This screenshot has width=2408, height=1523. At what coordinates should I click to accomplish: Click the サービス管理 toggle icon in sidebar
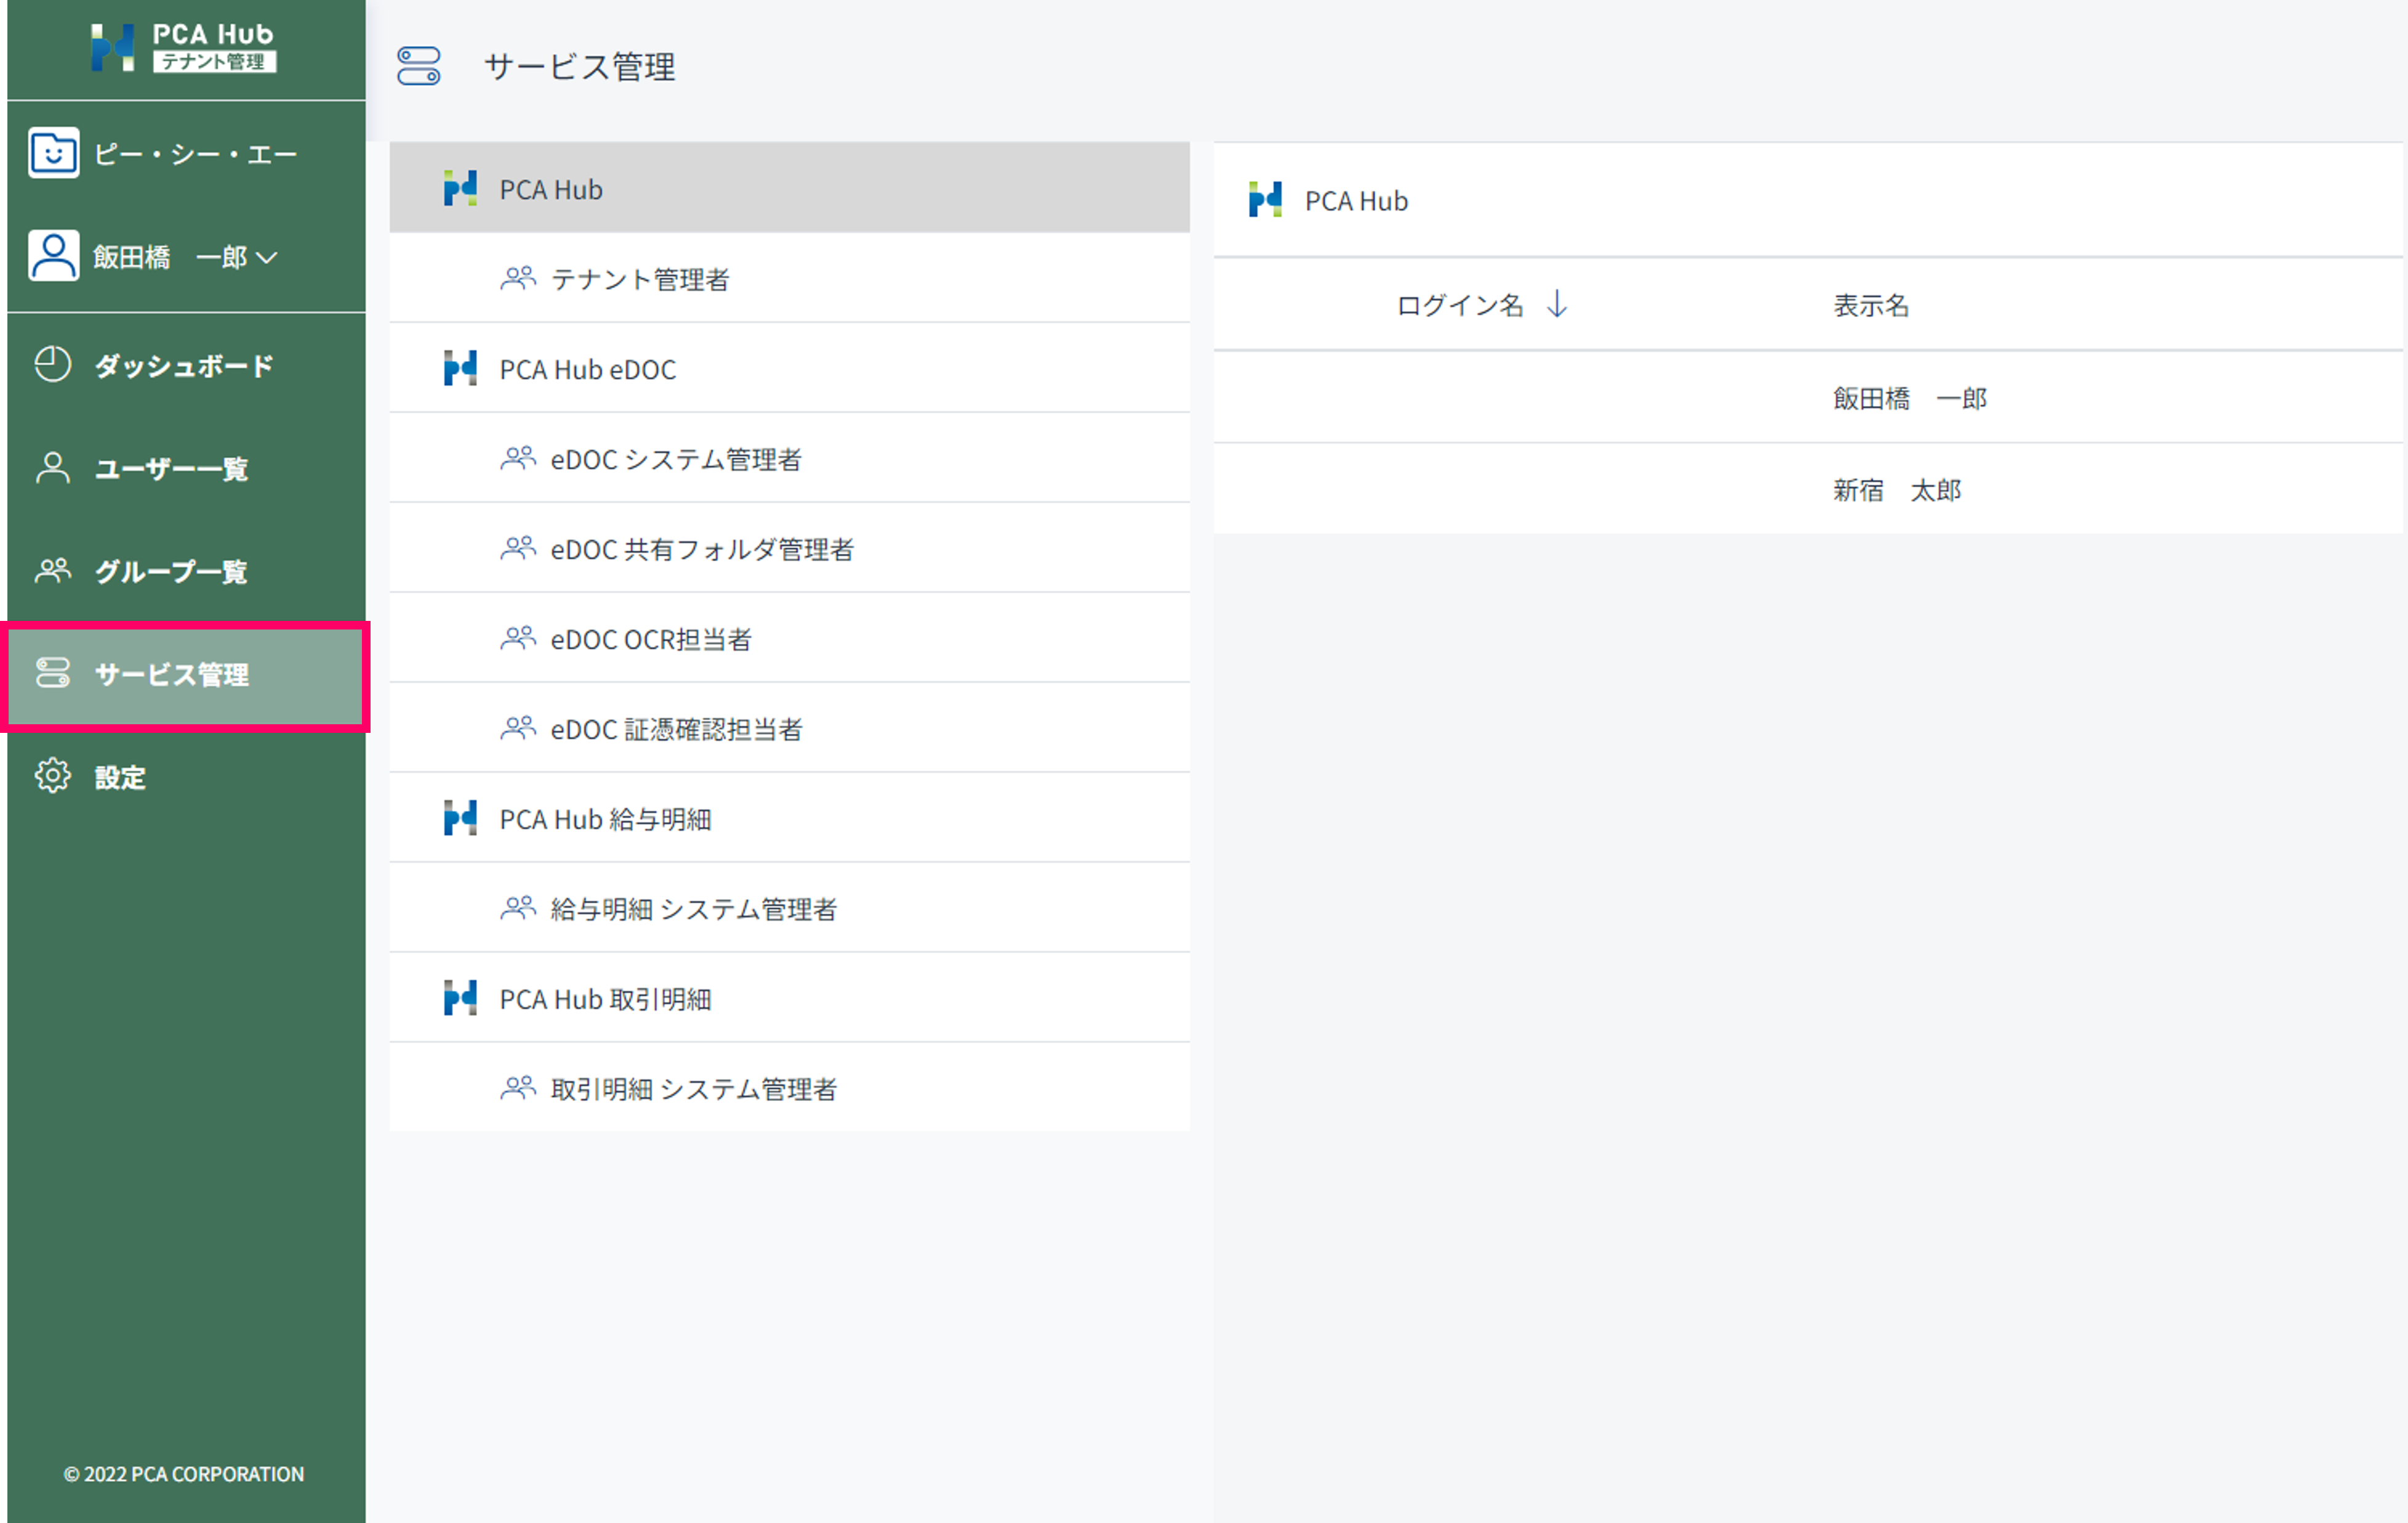point(53,673)
